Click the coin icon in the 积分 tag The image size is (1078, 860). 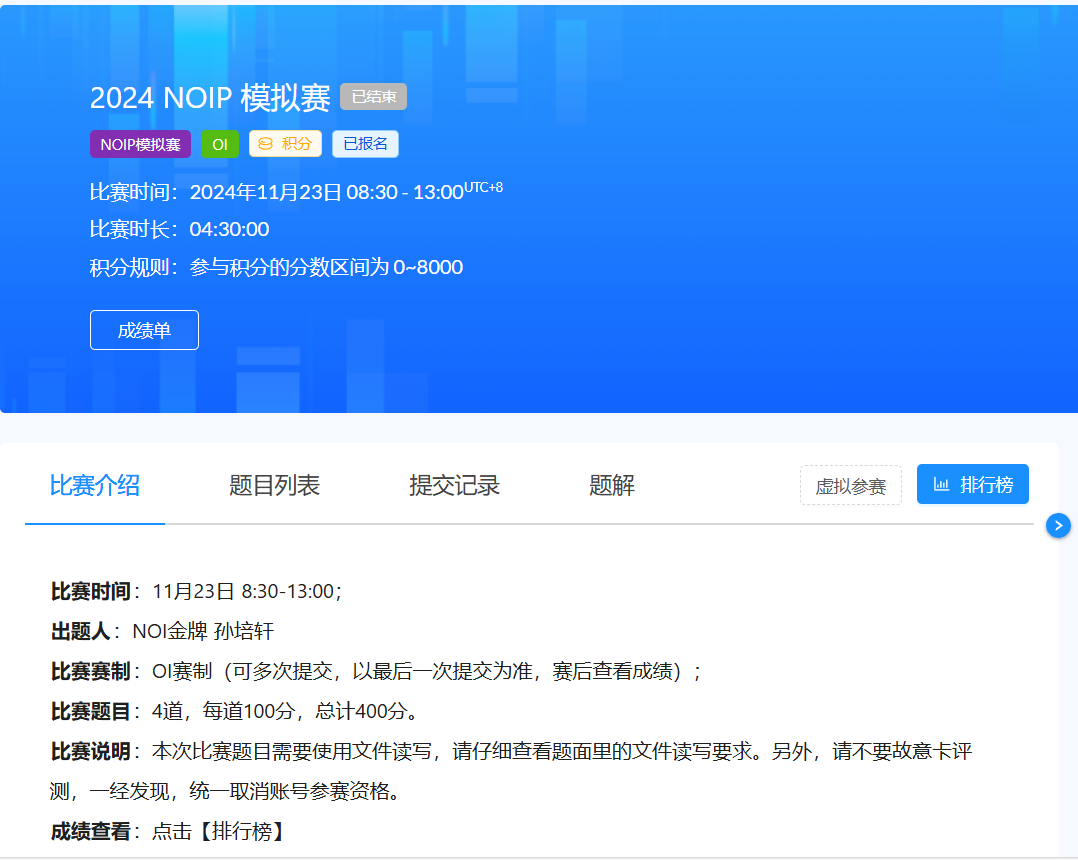[265, 144]
